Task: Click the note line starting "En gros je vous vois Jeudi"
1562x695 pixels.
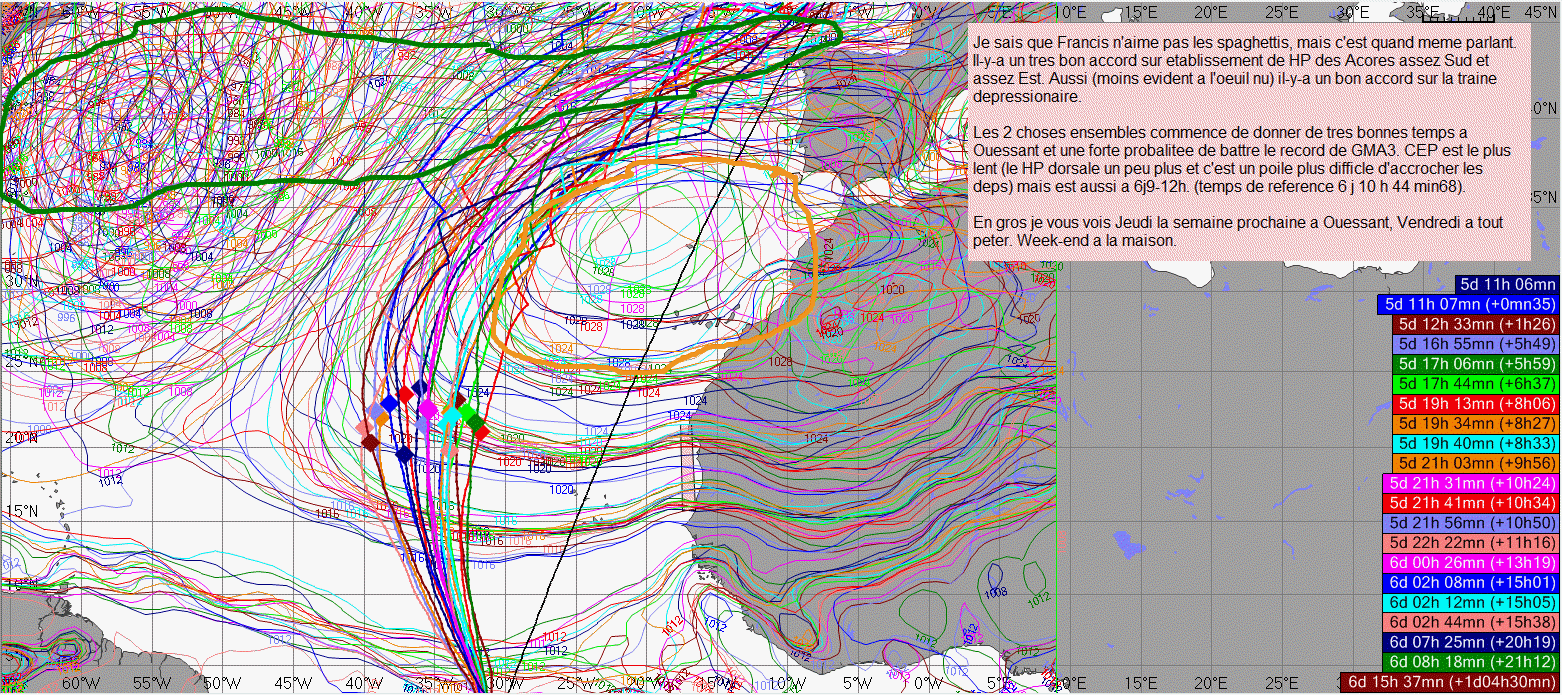Action: click(1238, 222)
